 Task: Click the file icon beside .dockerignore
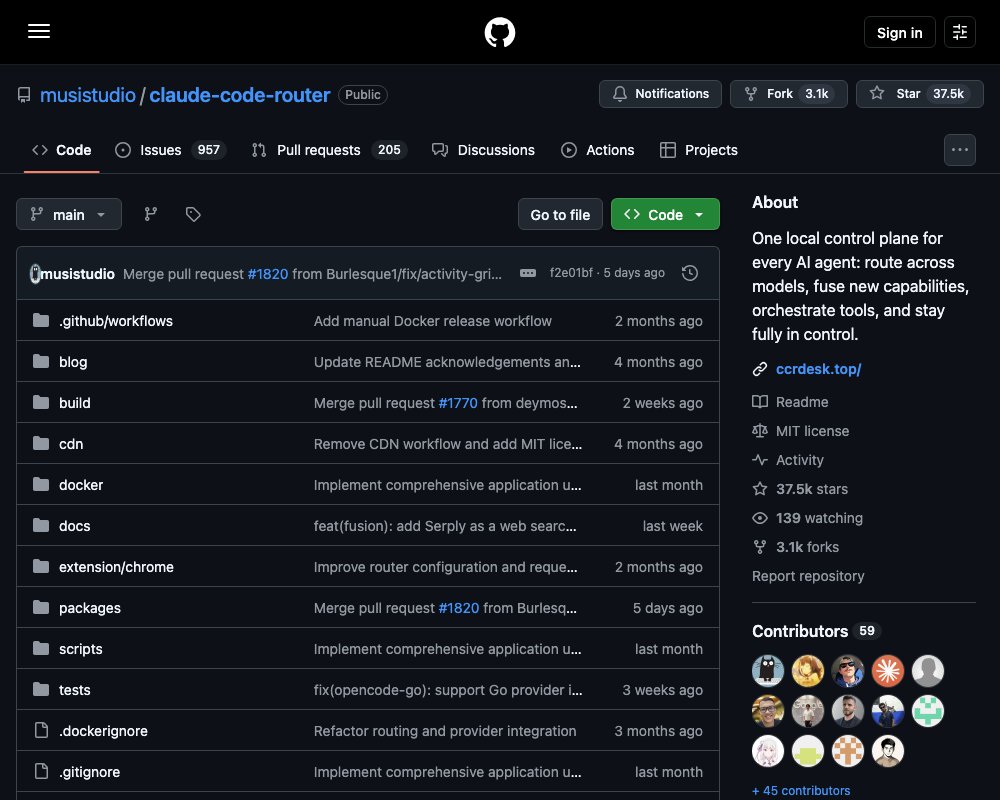41,730
